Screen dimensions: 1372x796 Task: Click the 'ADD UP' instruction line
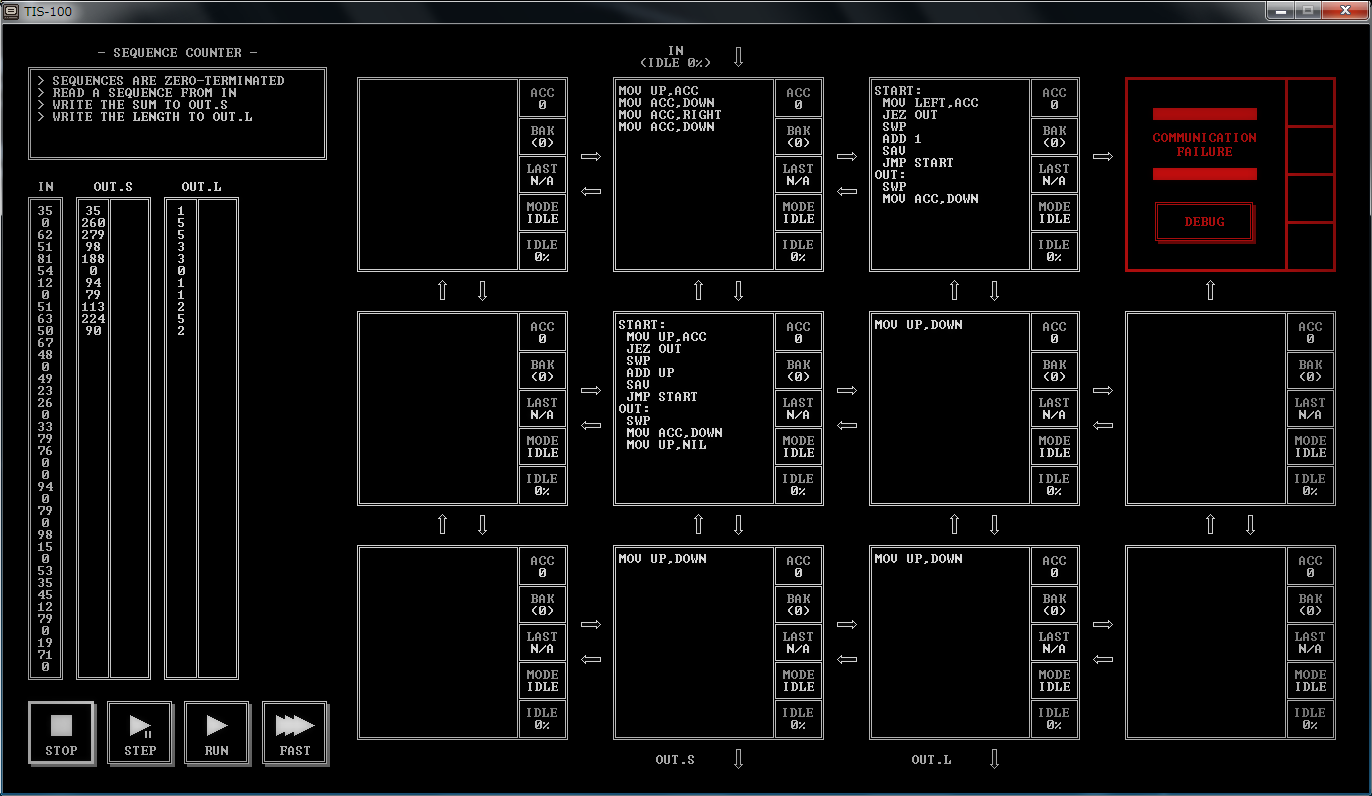[650, 373]
